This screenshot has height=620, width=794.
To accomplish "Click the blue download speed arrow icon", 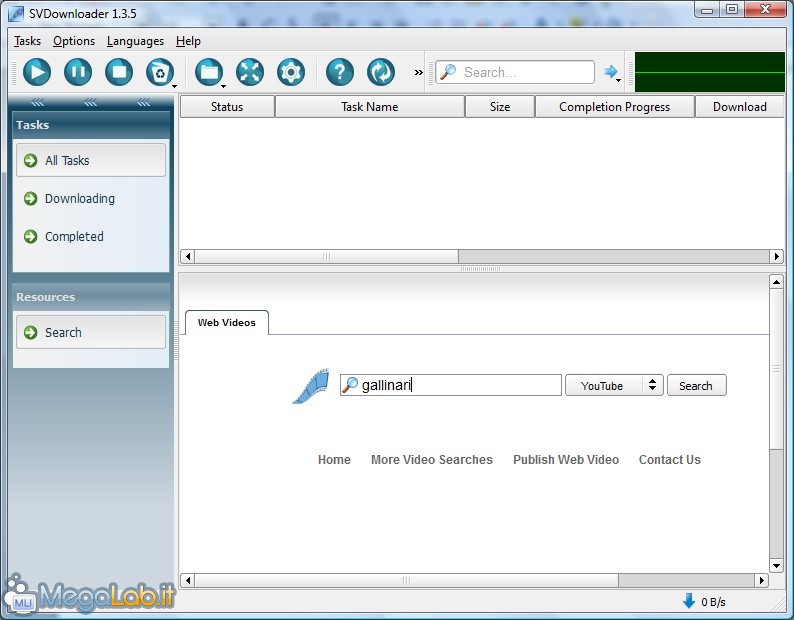I will click(x=689, y=601).
